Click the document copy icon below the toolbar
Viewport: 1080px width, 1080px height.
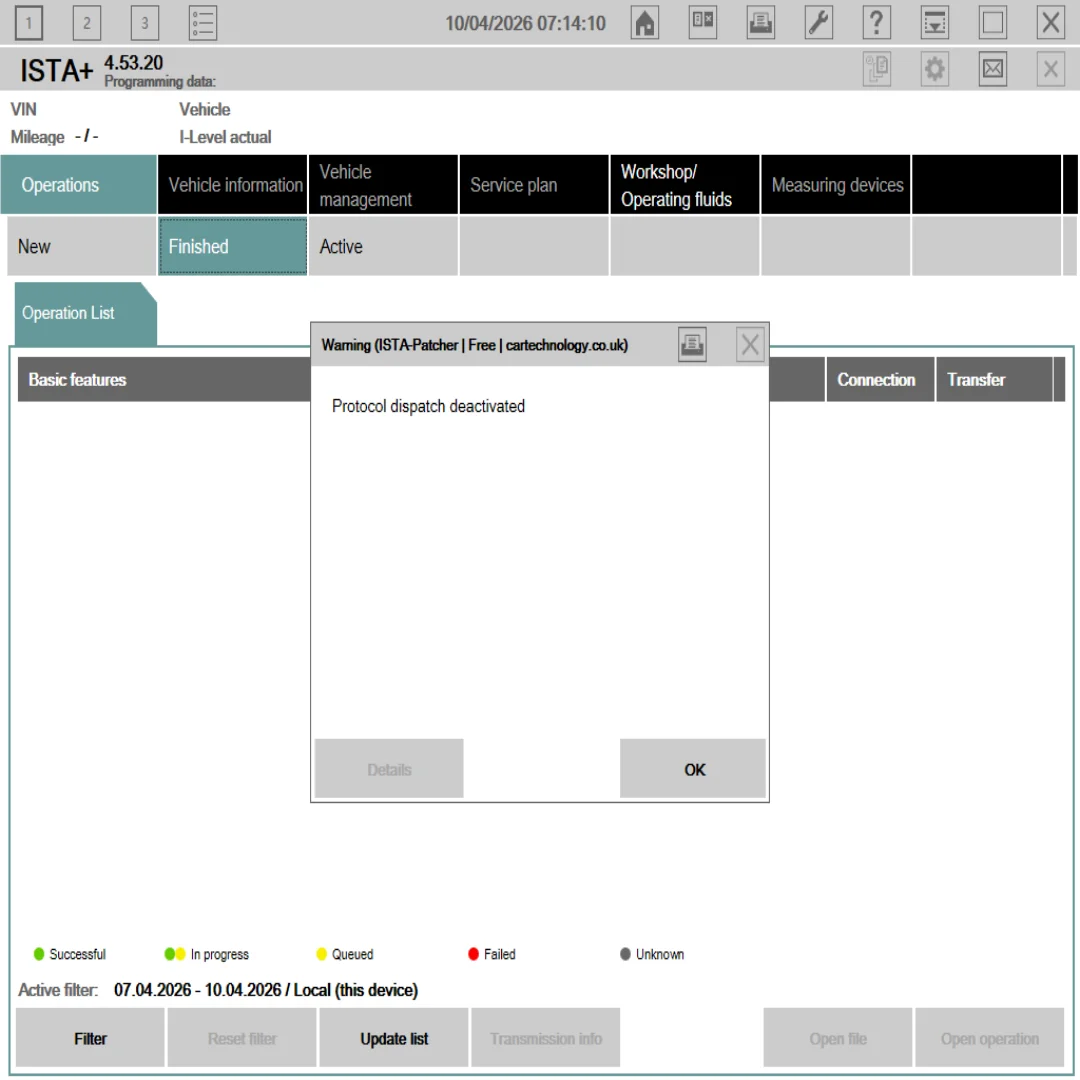877,69
